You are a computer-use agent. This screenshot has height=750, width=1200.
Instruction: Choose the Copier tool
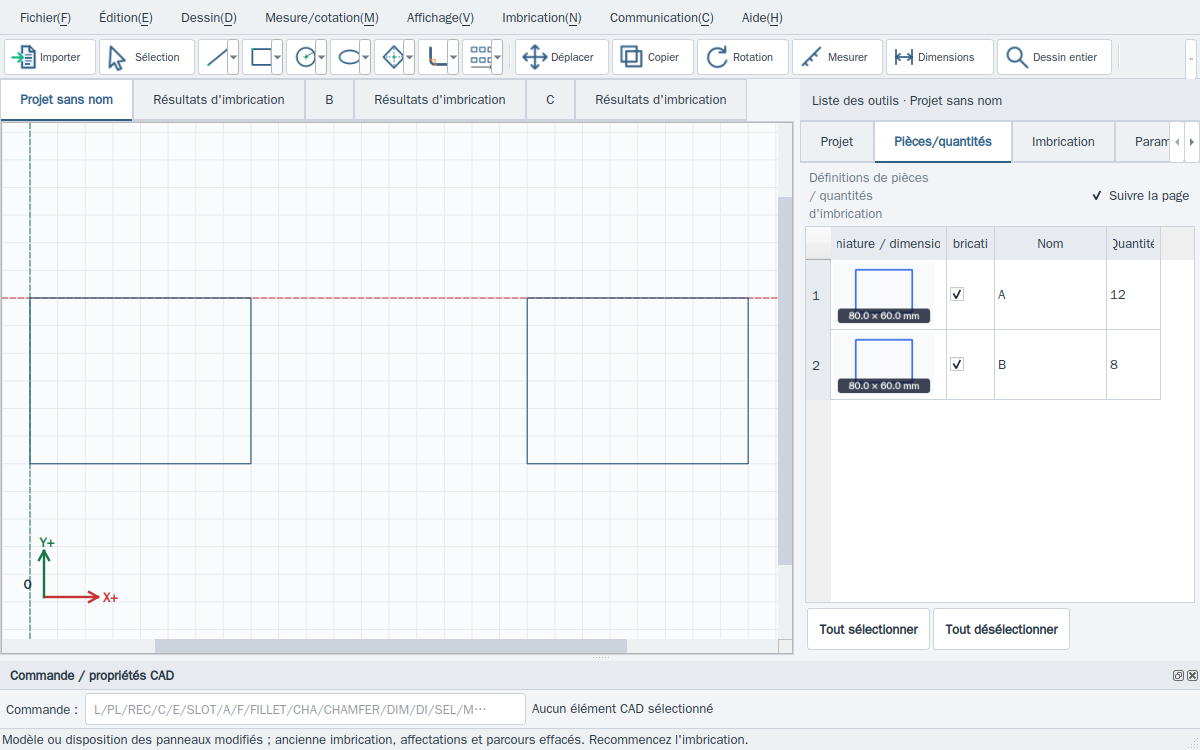coord(653,57)
